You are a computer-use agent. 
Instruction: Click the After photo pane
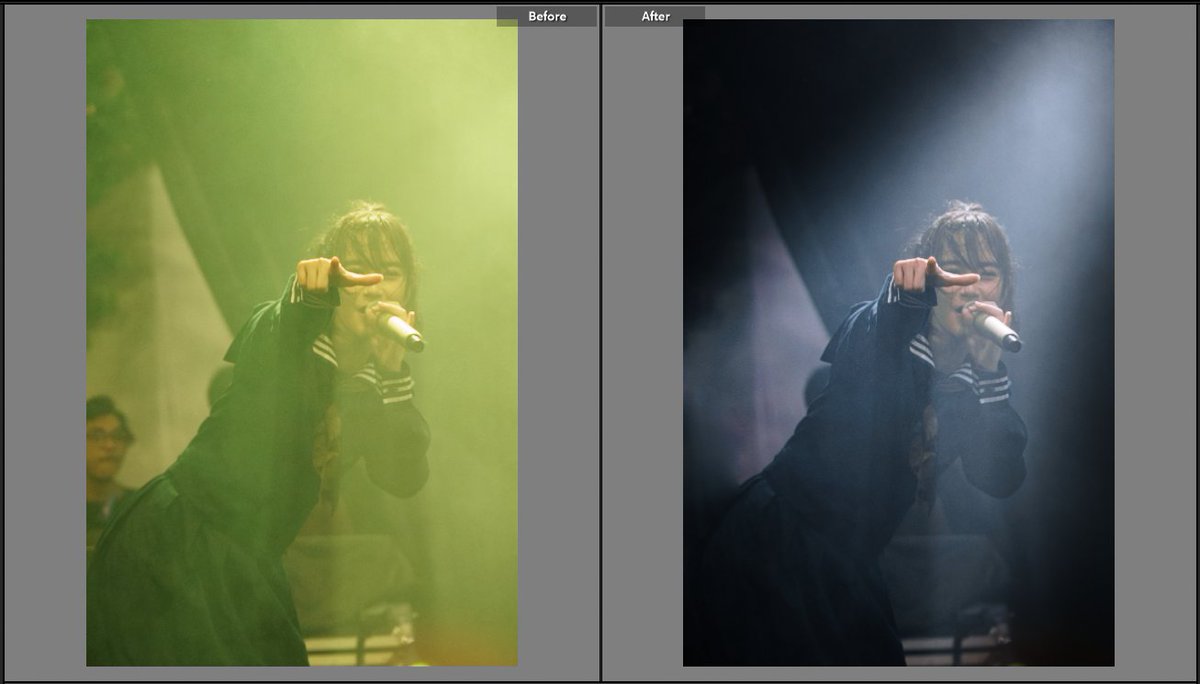click(900, 350)
